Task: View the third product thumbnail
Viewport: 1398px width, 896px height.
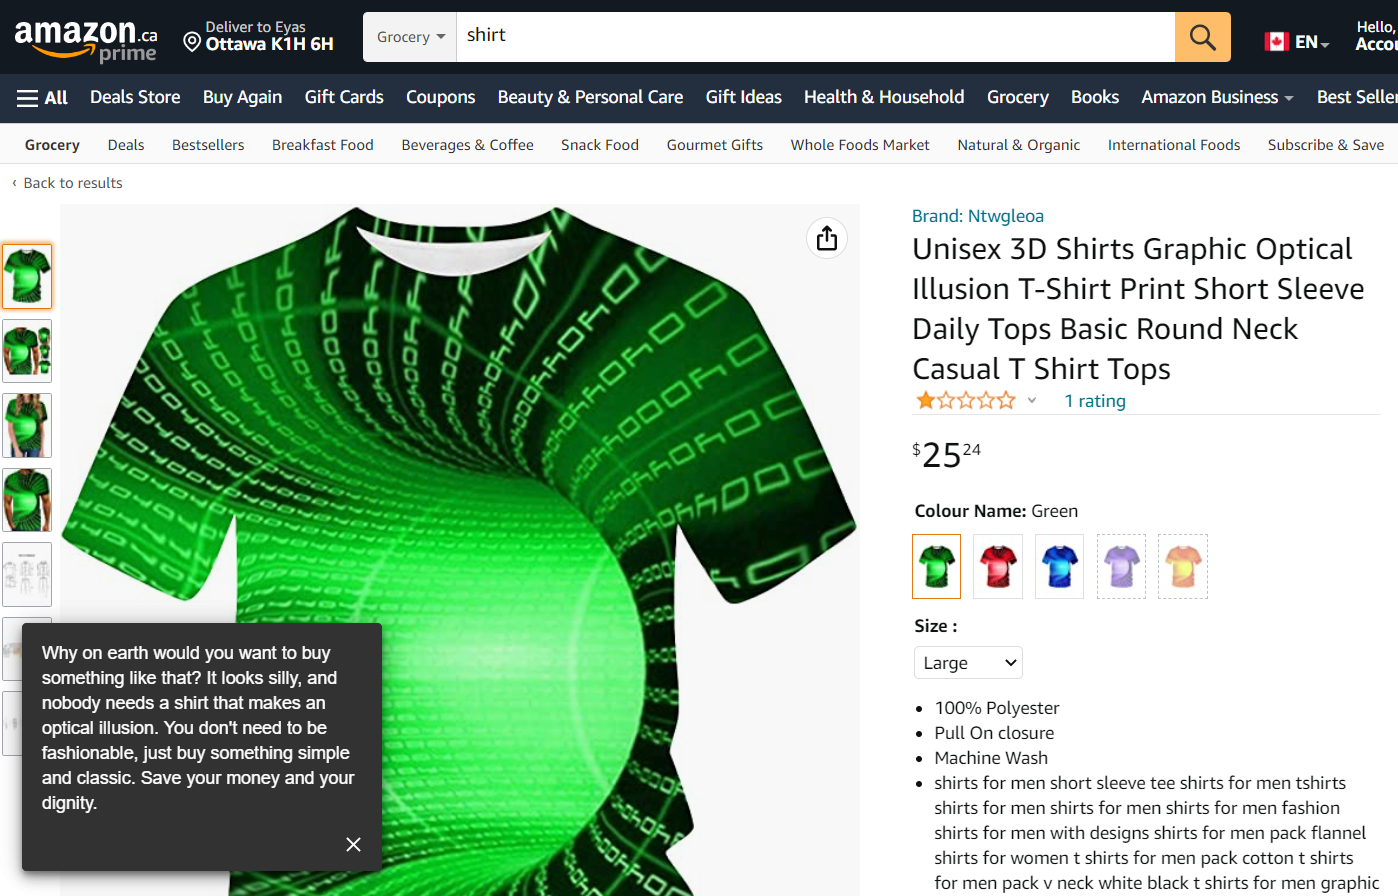Action: 27,425
